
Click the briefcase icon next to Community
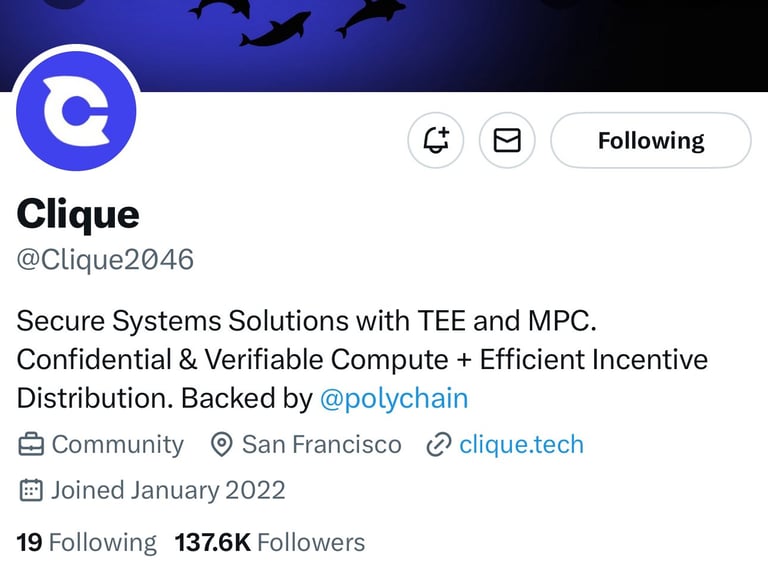tap(31, 445)
